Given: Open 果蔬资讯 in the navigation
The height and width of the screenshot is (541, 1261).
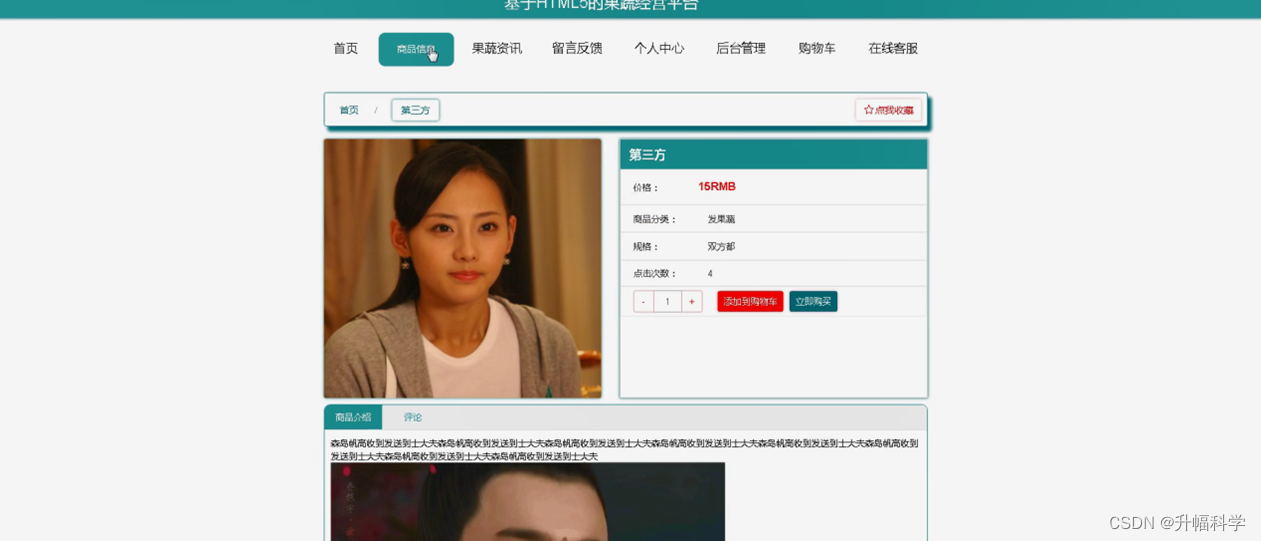Looking at the screenshot, I should coord(497,48).
